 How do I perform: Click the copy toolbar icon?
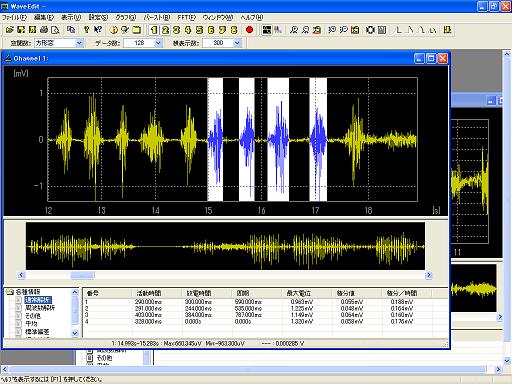[71, 30]
